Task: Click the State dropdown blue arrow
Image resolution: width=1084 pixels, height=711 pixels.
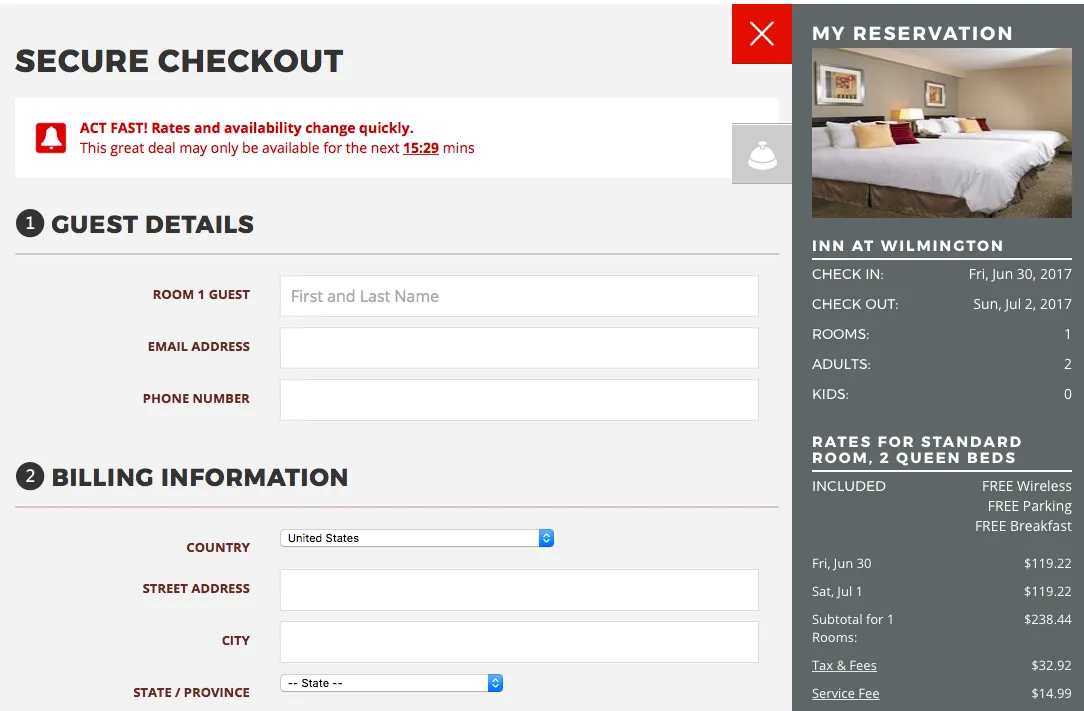Action: point(495,683)
